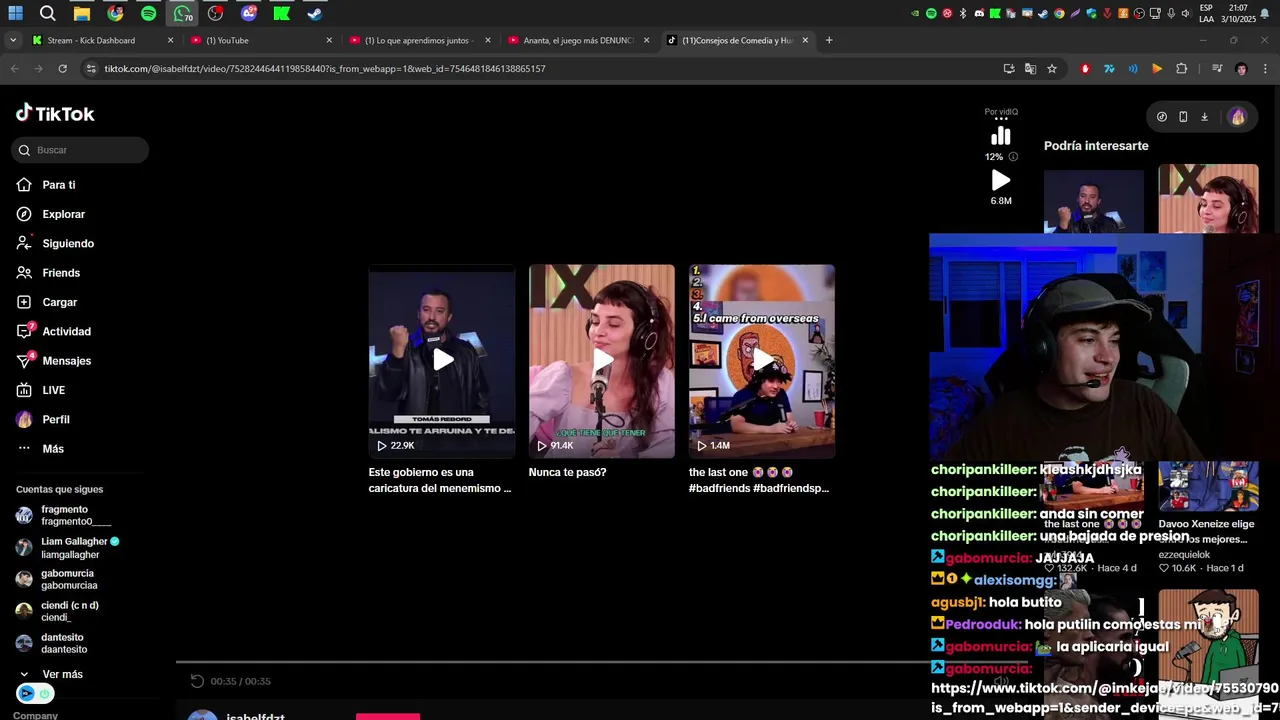The height and width of the screenshot is (720, 1280).
Task: Close the Stream - Kick Dashboard tab
Action: (170, 41)
